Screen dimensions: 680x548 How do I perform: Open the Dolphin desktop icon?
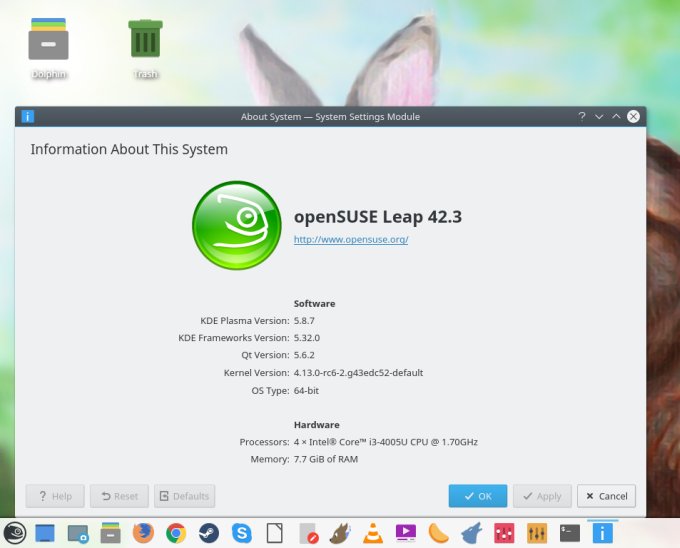point(49,48)
